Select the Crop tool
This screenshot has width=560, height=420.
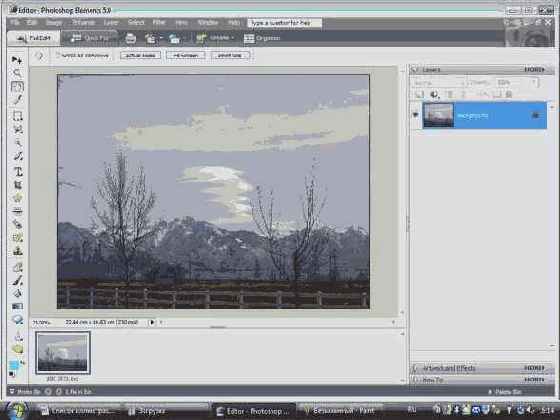[x=18, y=185]
